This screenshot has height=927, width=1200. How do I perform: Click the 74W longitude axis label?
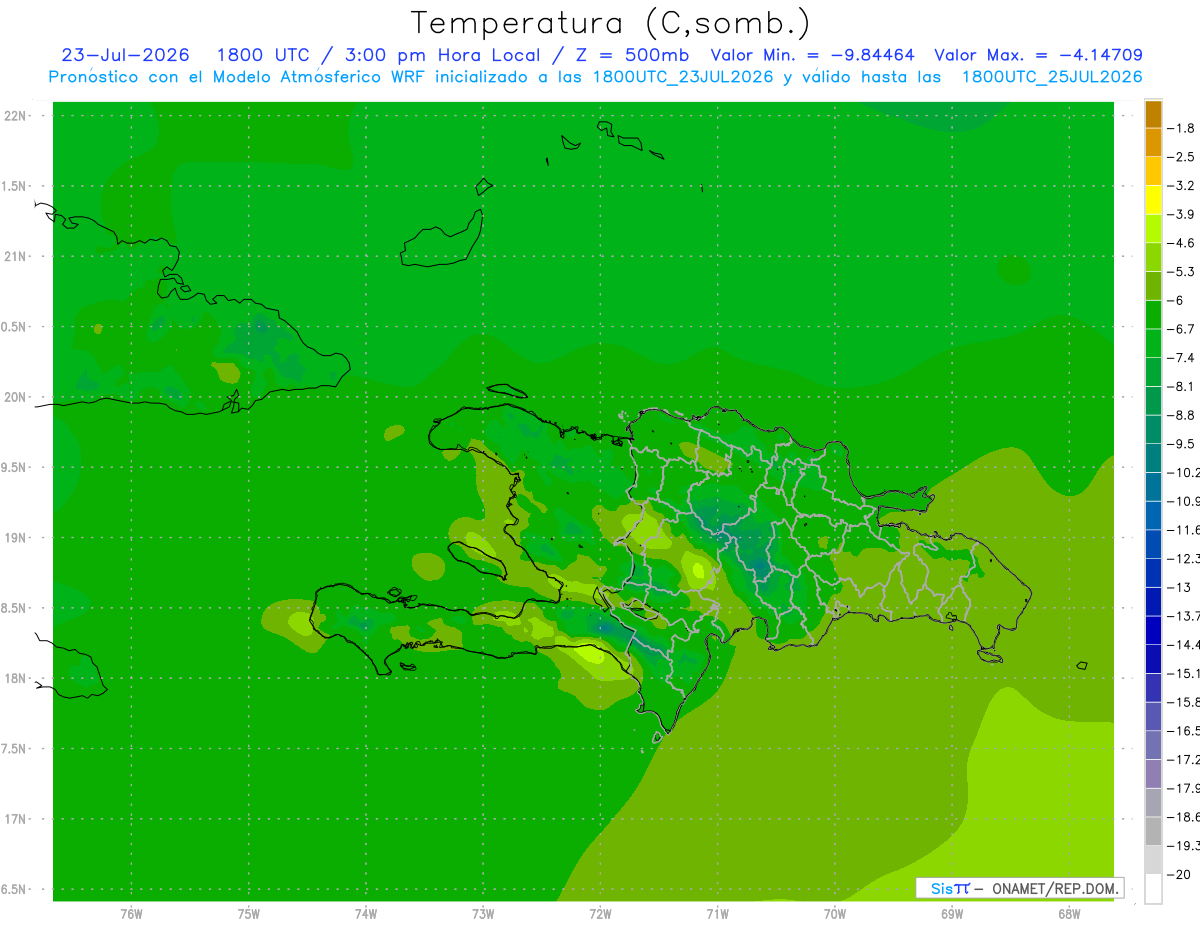click(x=366, y=913)
